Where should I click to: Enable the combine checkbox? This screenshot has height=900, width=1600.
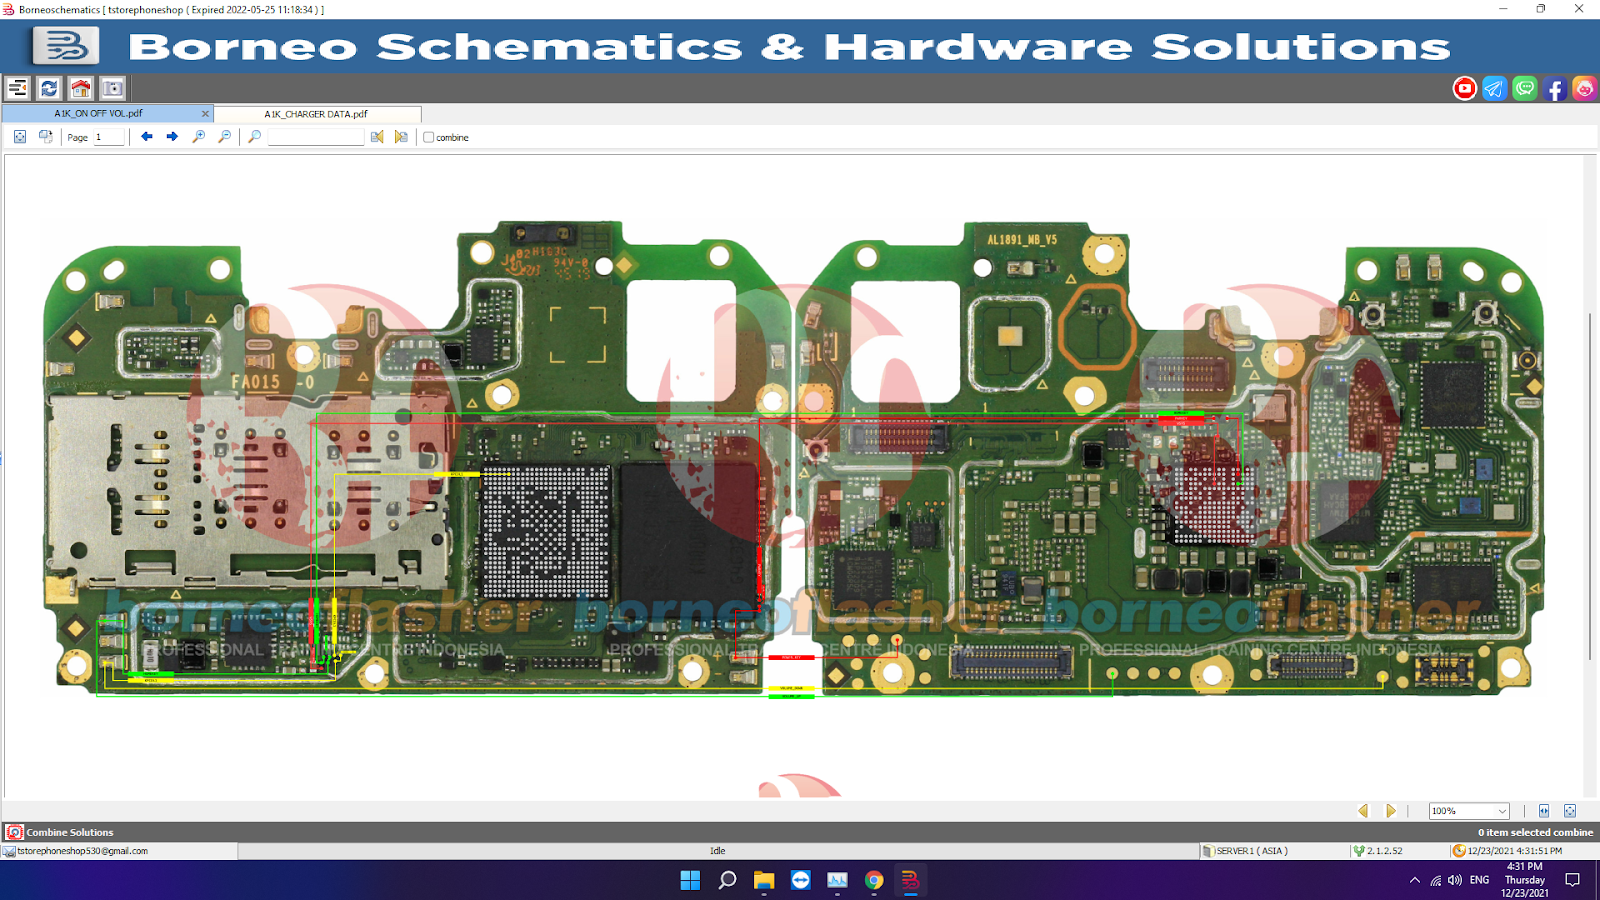429,137
